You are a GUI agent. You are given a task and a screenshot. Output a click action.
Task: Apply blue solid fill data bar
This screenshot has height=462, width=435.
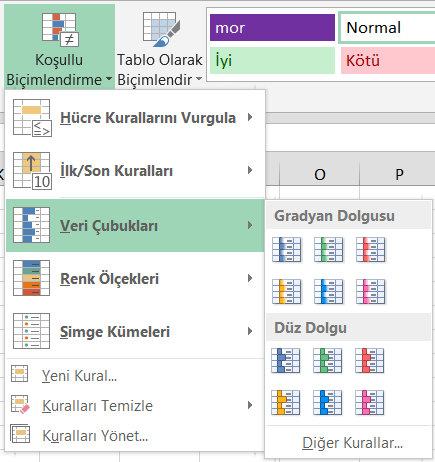pos(286,361)
